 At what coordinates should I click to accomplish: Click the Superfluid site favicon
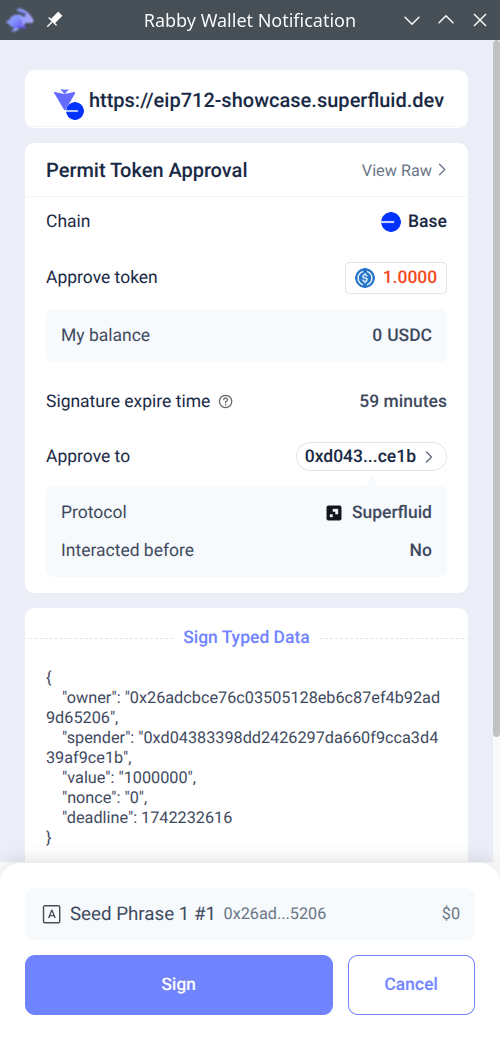[68, 103]
